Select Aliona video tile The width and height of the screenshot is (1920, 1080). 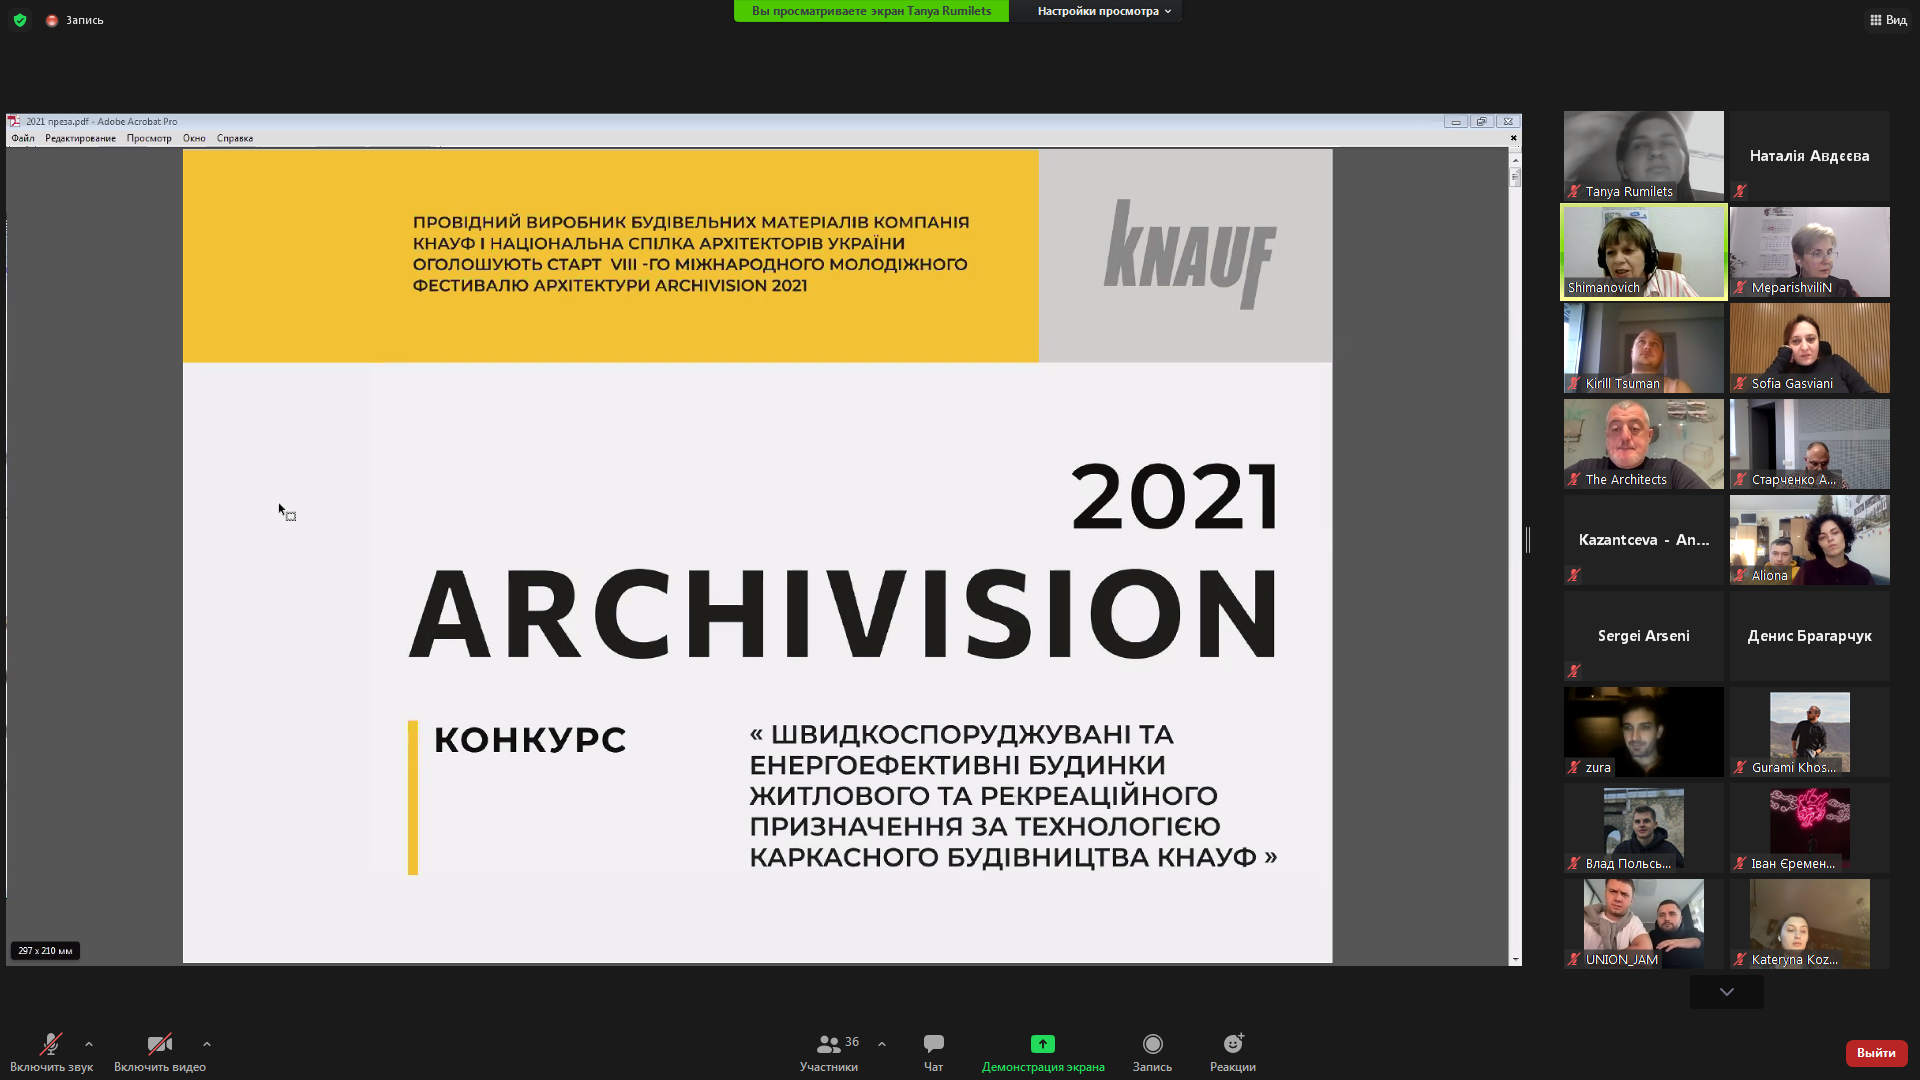point(1810,540)
